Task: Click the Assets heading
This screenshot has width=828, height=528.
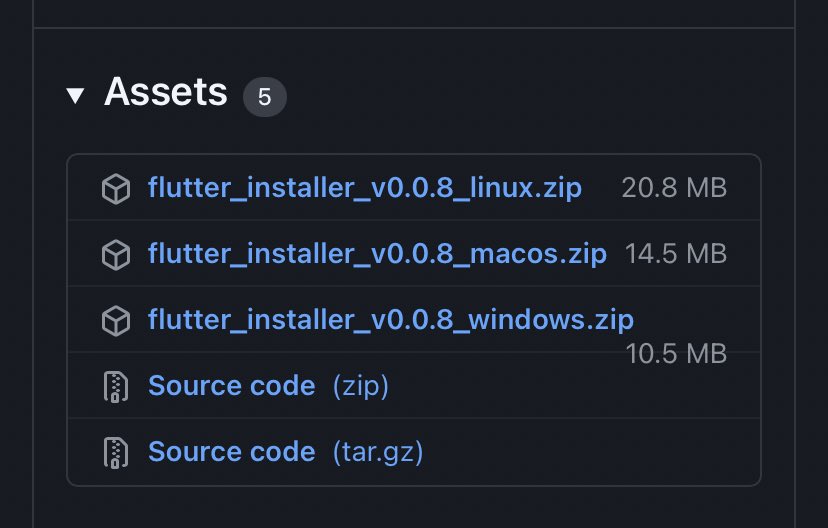Action: click(x=165, y=92)
